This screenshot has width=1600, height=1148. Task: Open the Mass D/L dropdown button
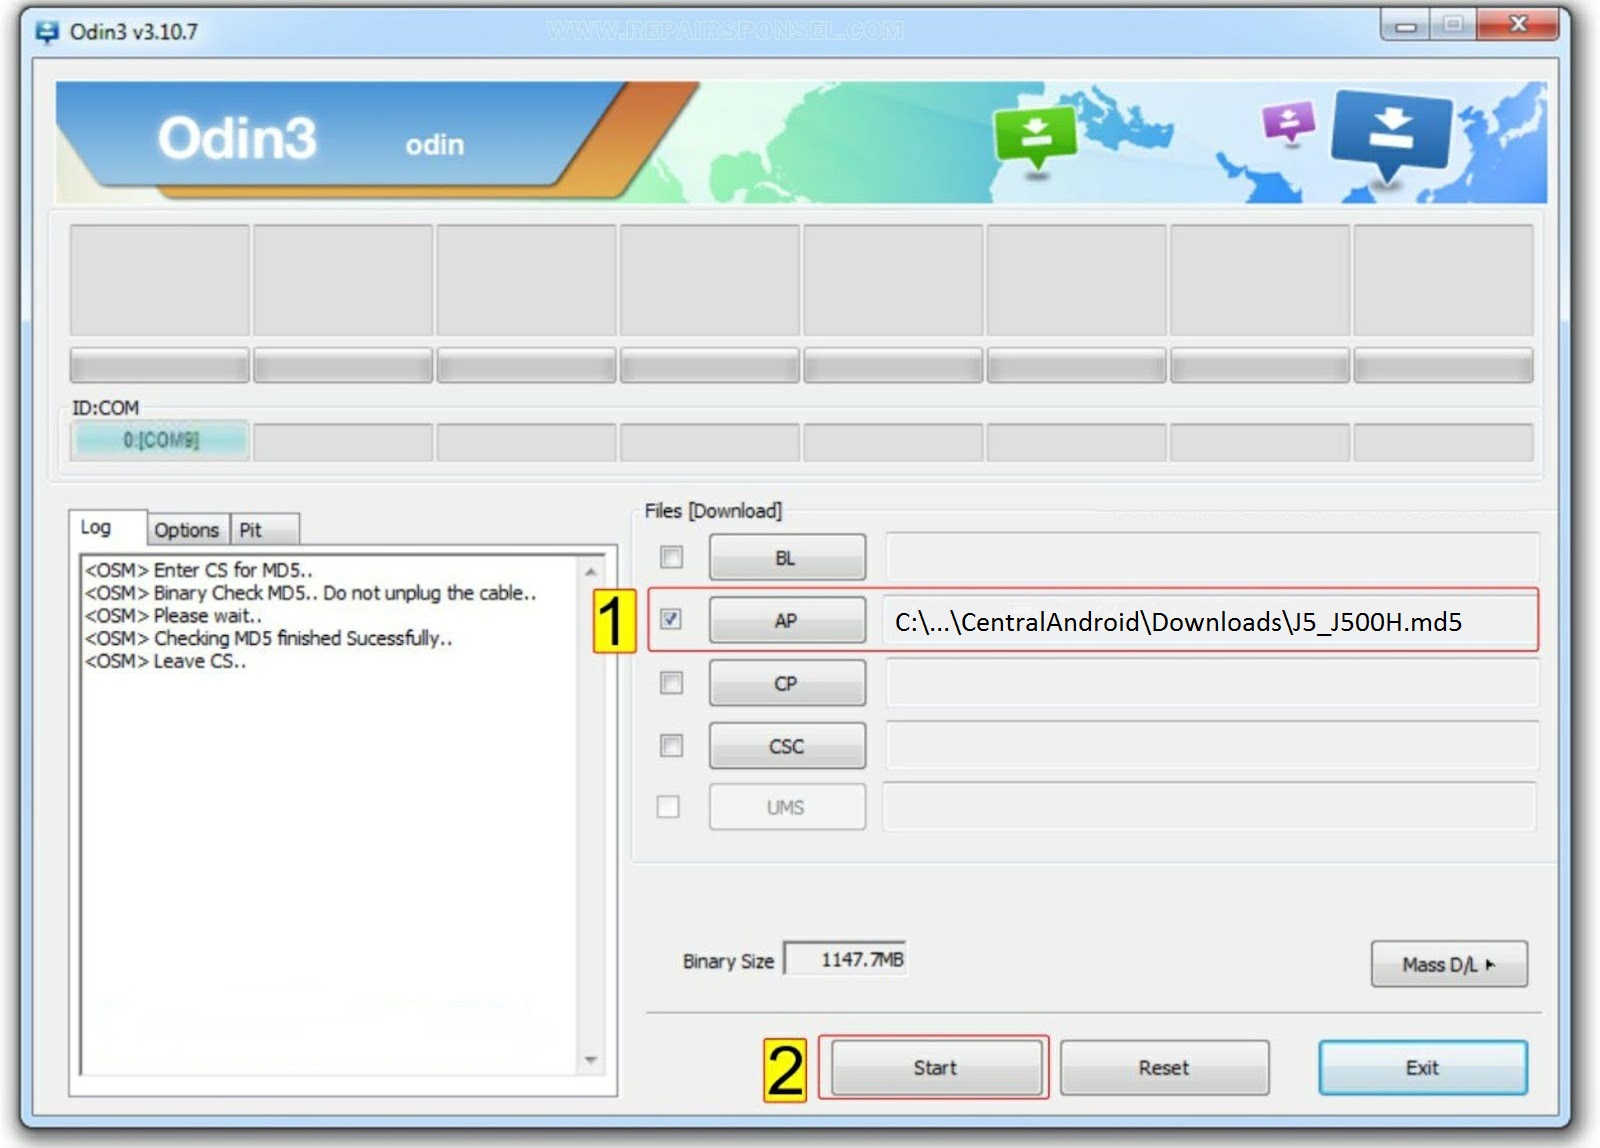(x=1449, y=964)
